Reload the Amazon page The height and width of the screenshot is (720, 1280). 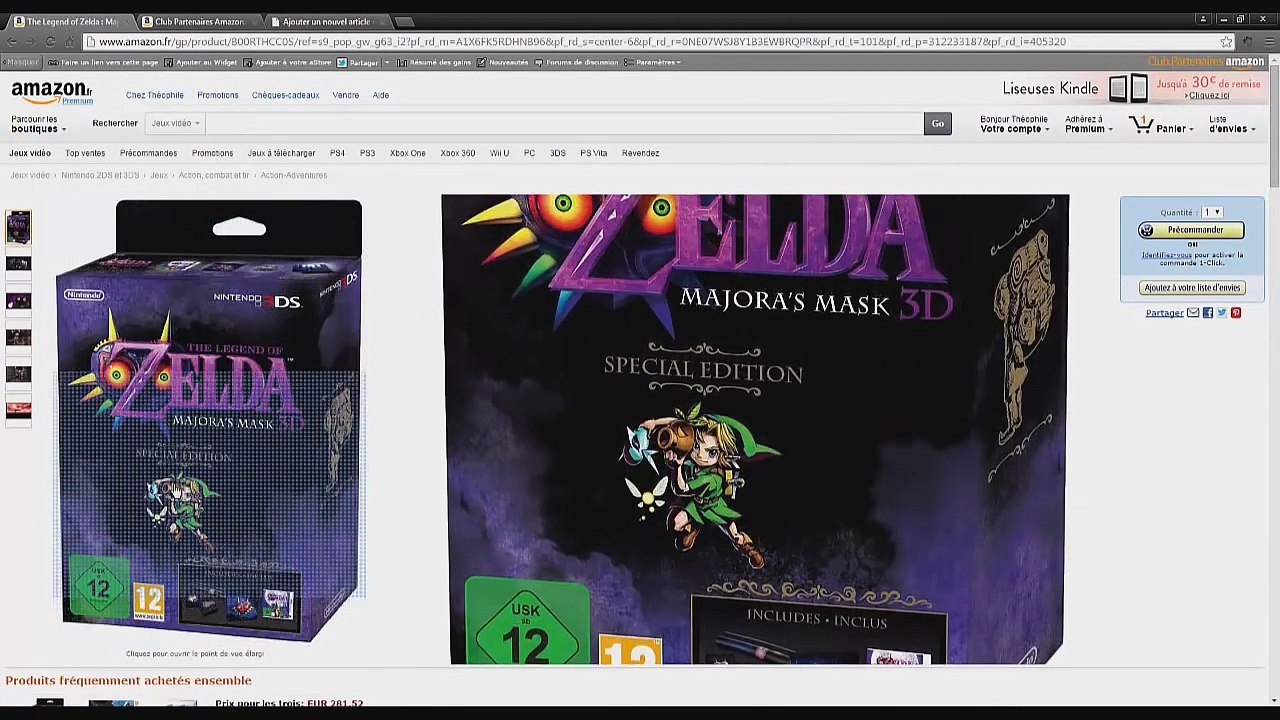50,42
